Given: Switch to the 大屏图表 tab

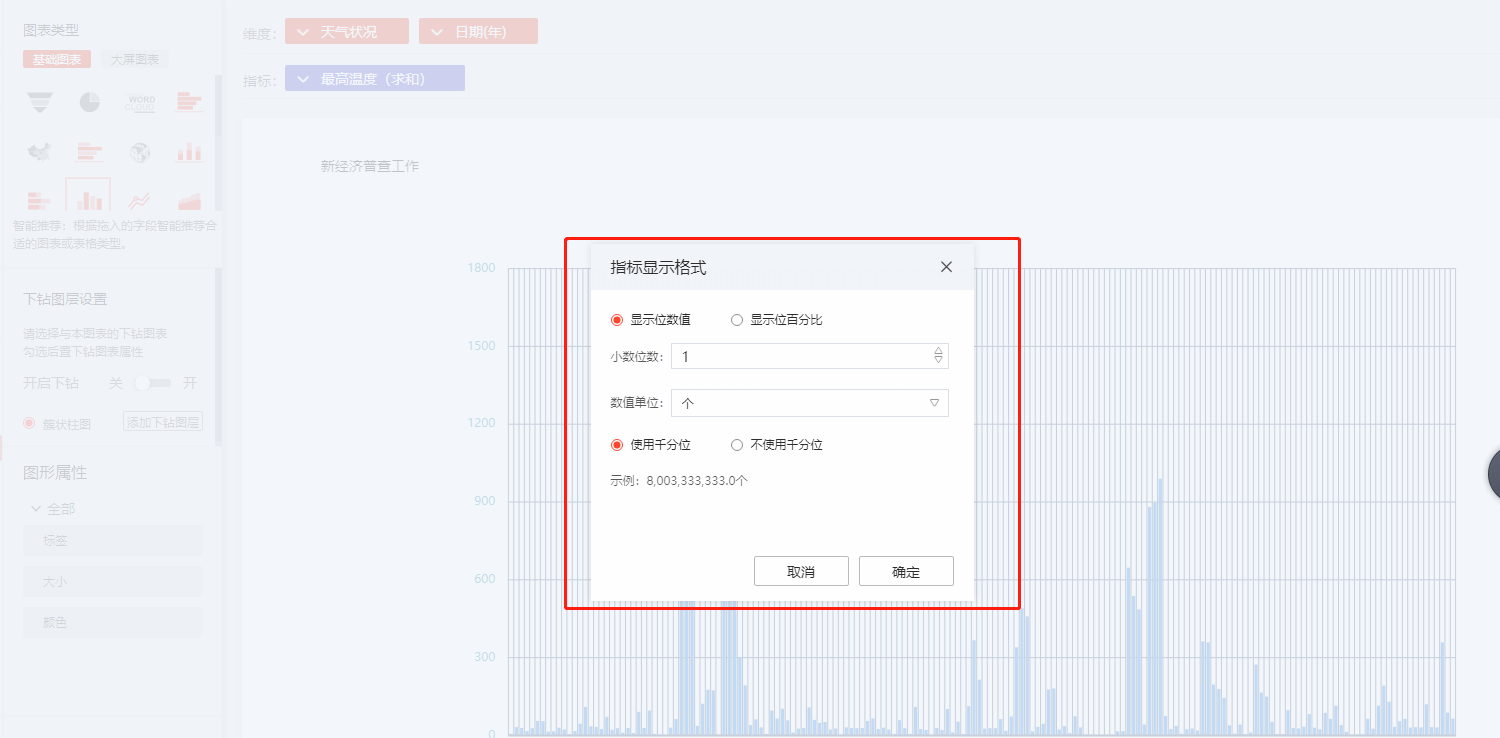Looking at the screenshot, I should [135, 60].
